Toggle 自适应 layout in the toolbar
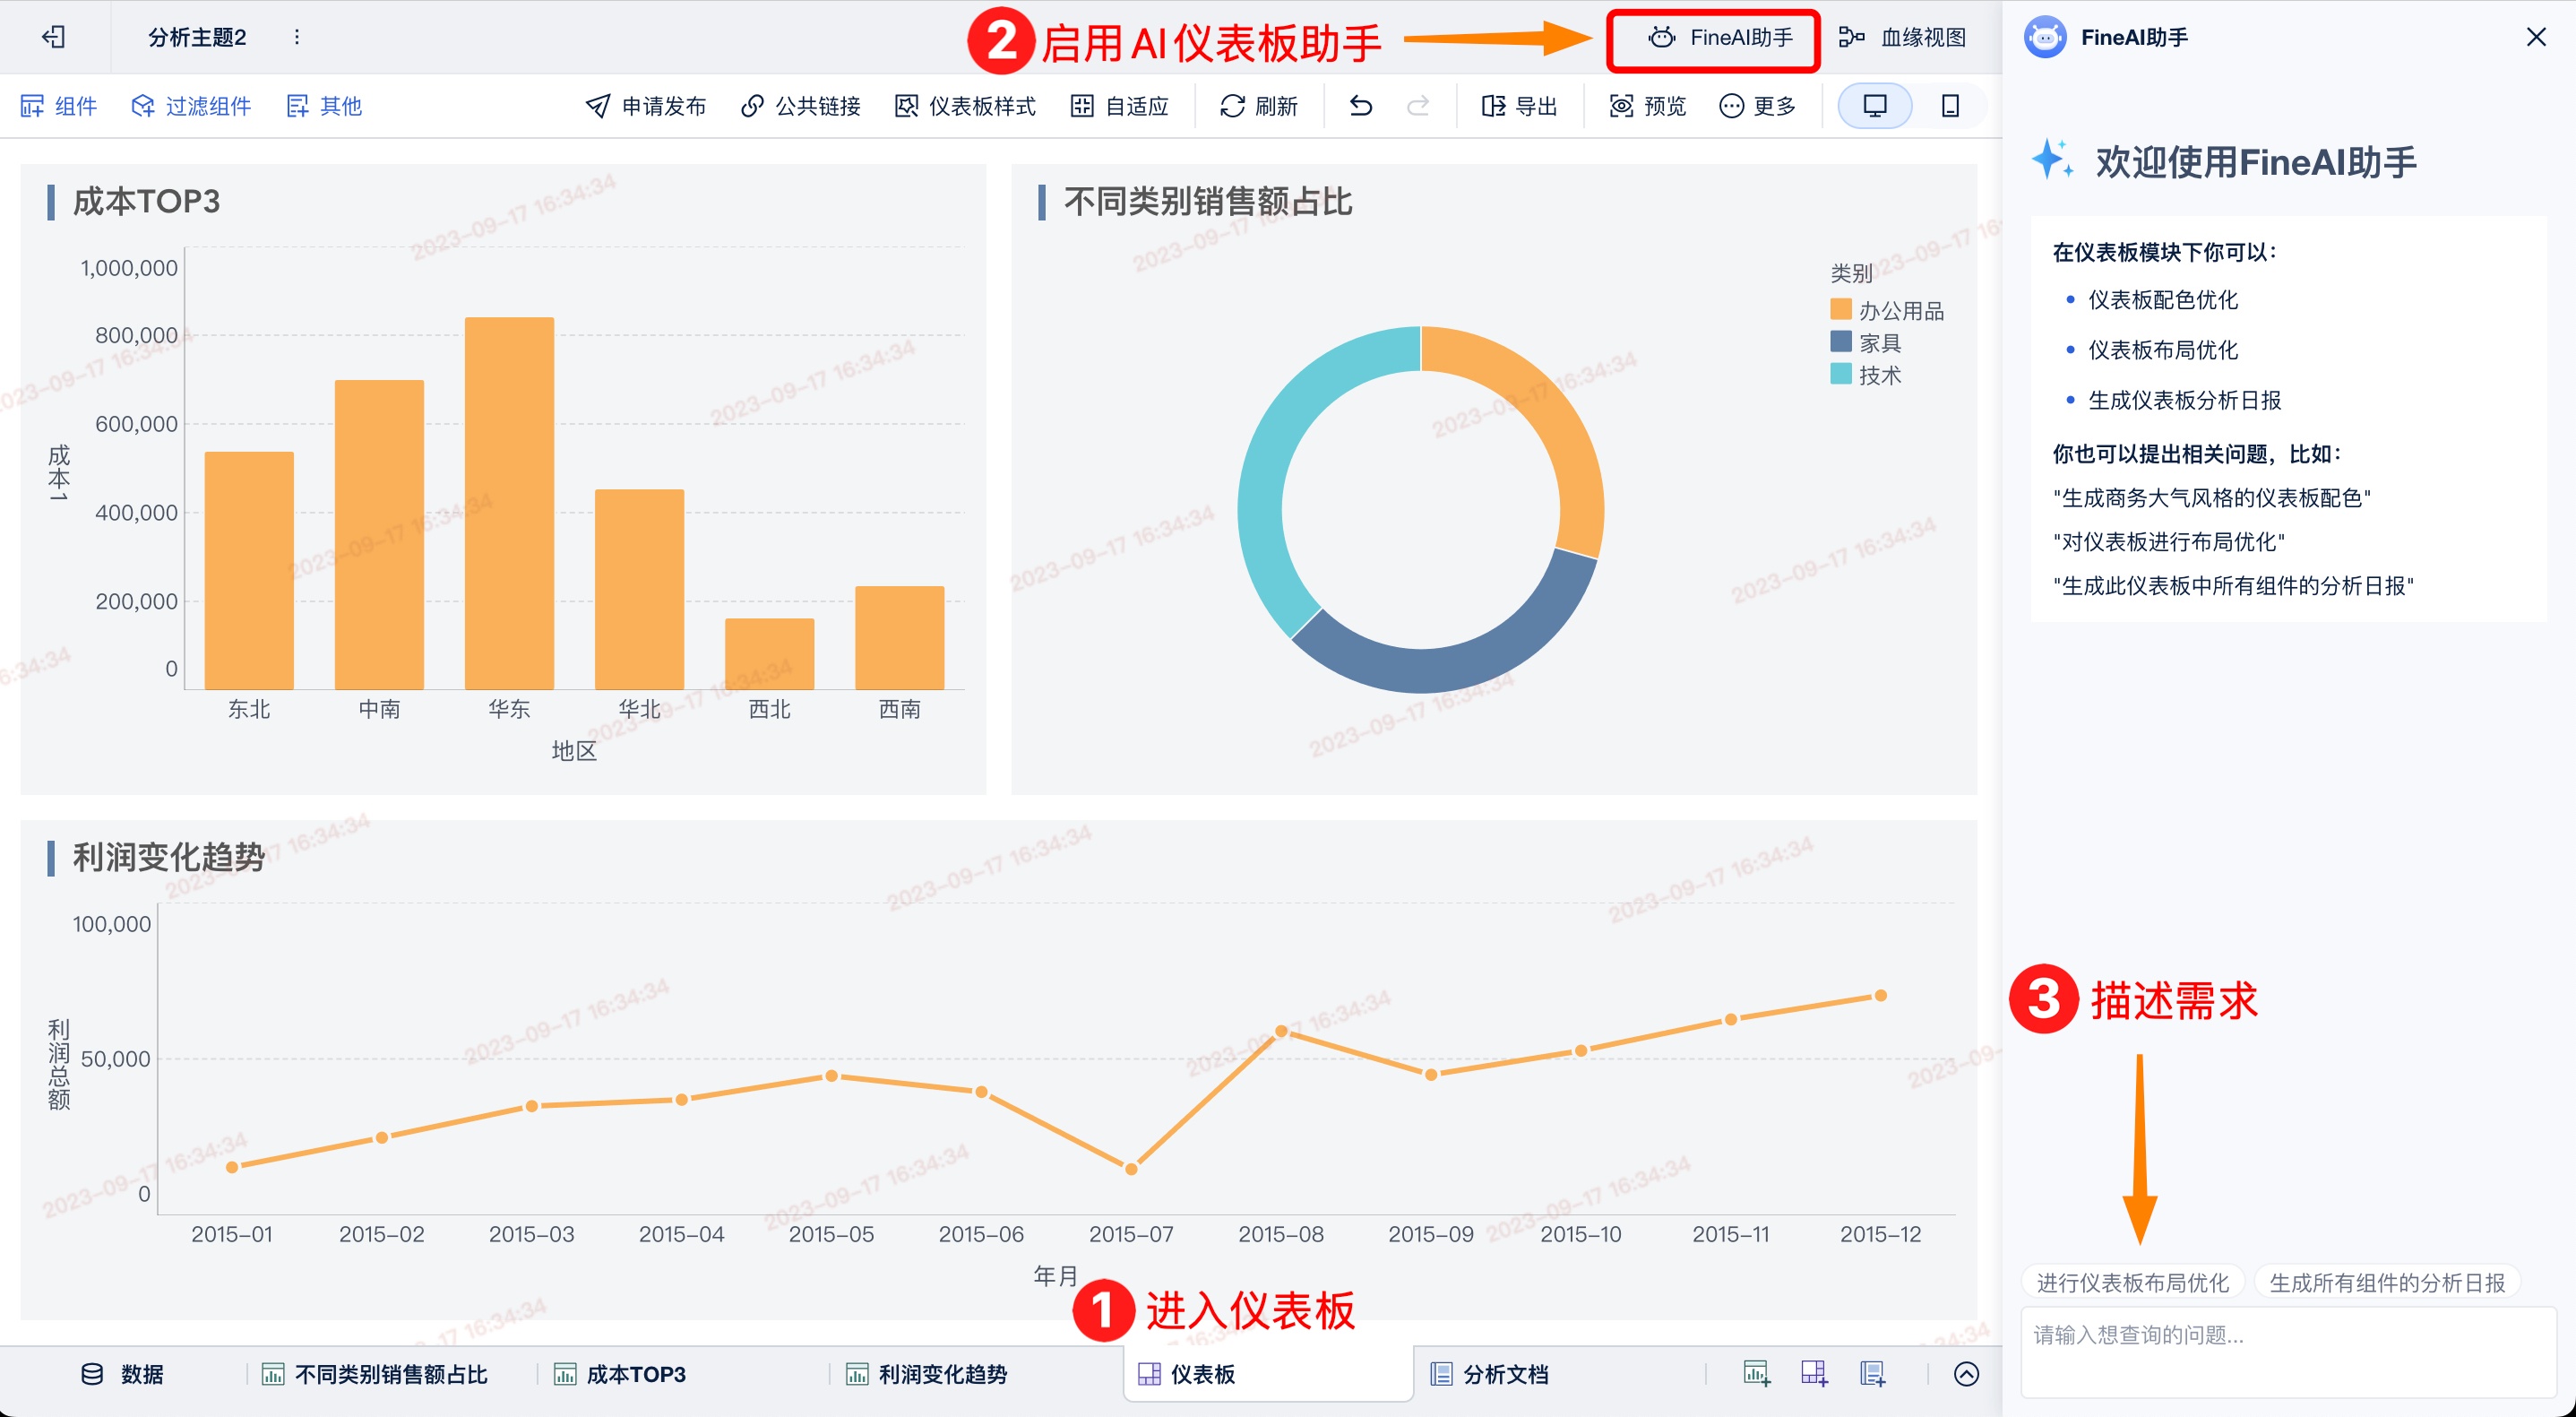Viewport: 2576px width, 1417px height. pos(1118,105)
